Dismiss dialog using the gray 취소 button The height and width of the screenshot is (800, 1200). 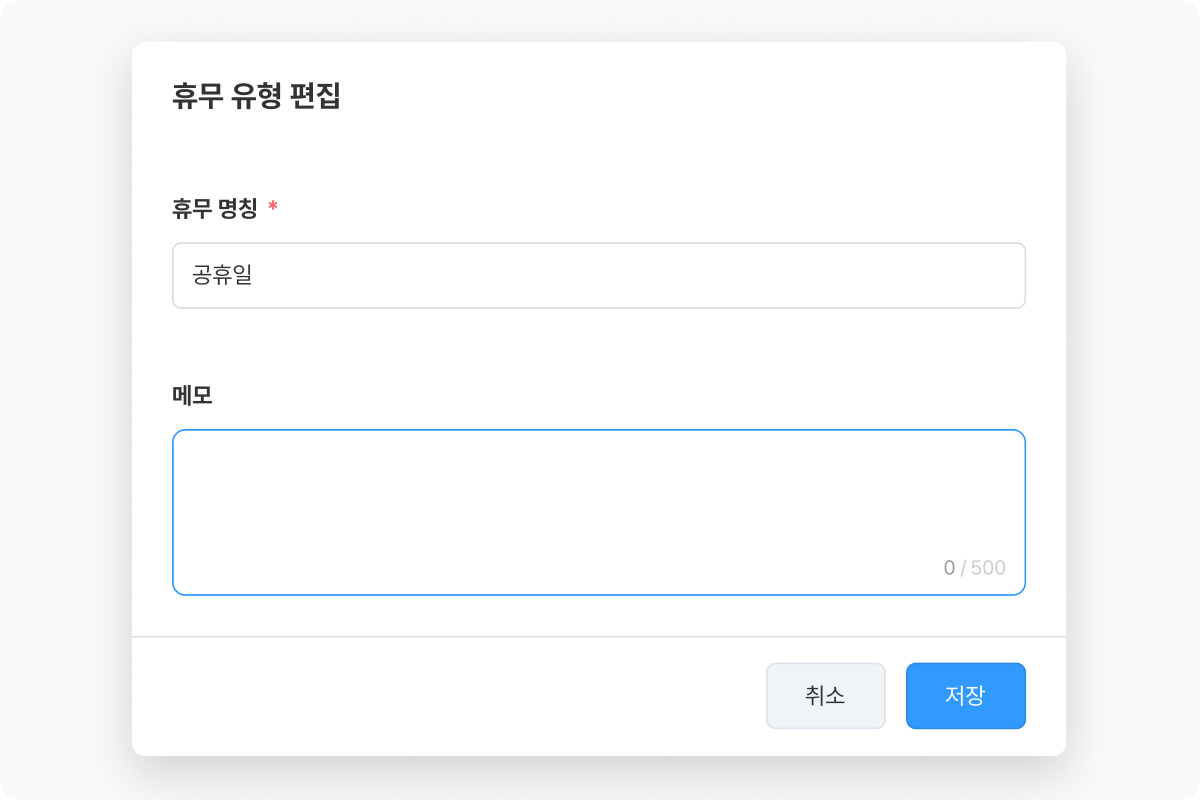pos(826,696)
